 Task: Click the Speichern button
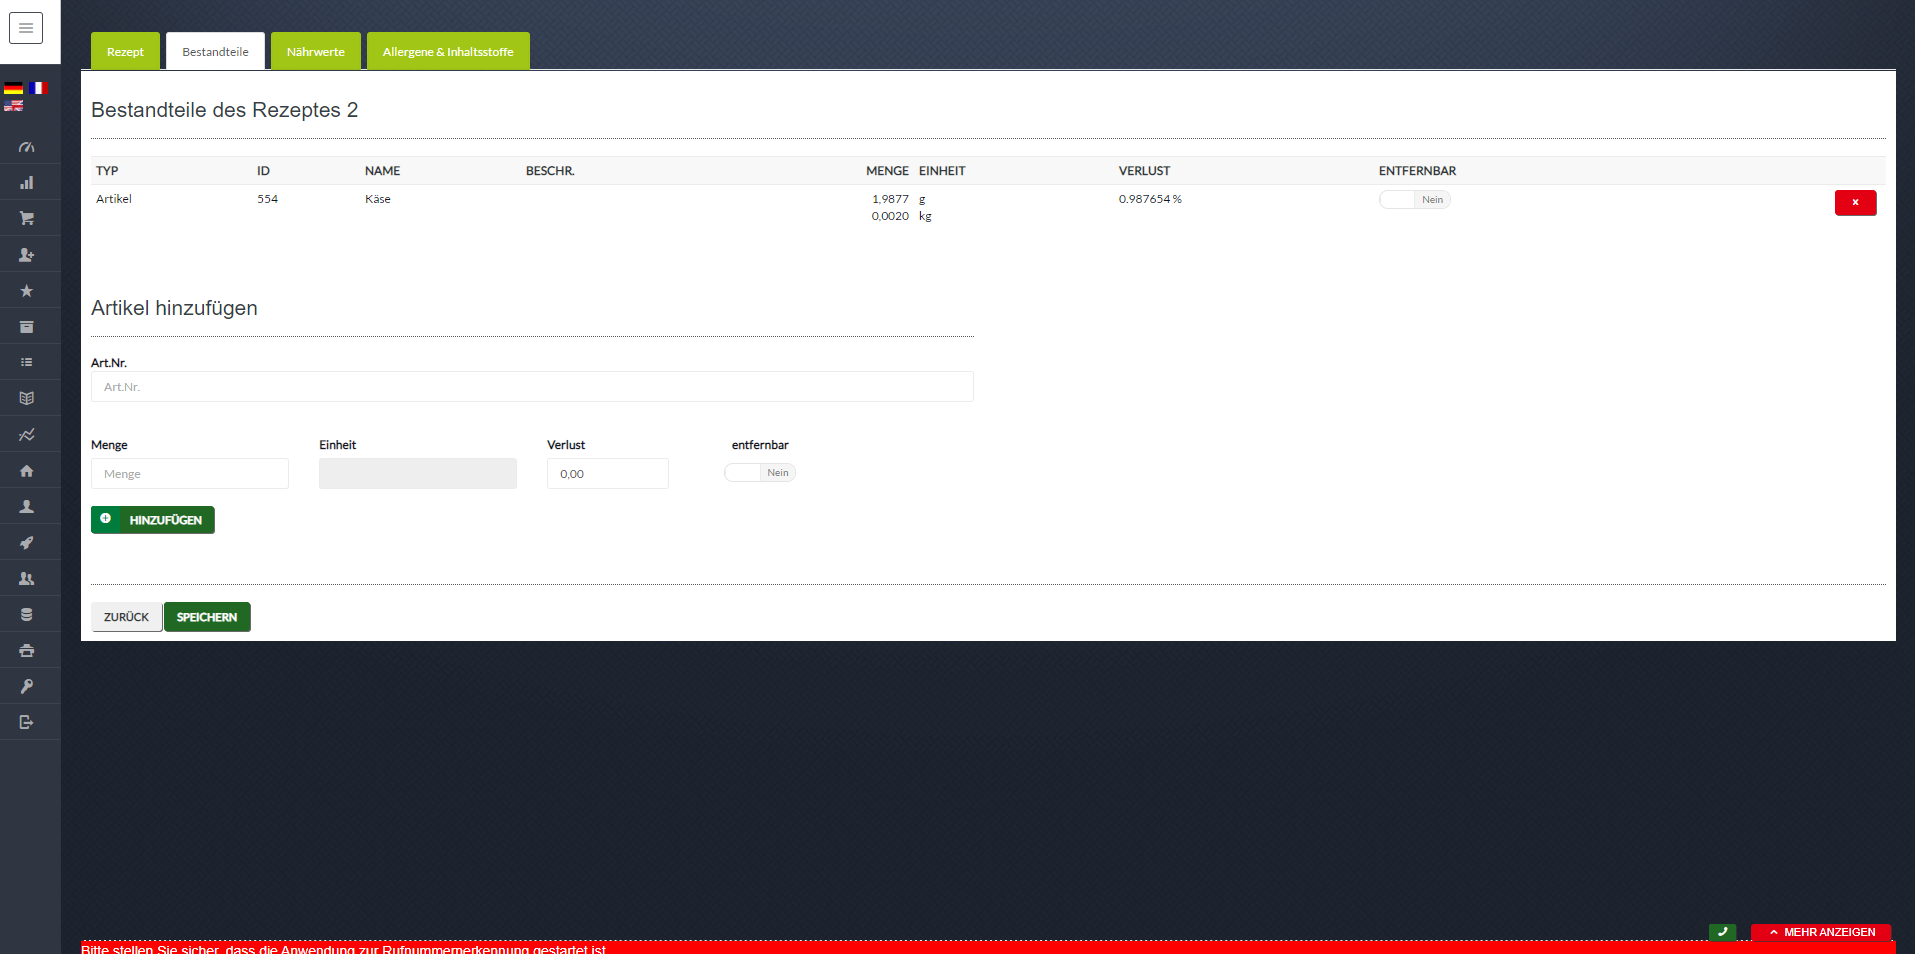click(207, 617)
